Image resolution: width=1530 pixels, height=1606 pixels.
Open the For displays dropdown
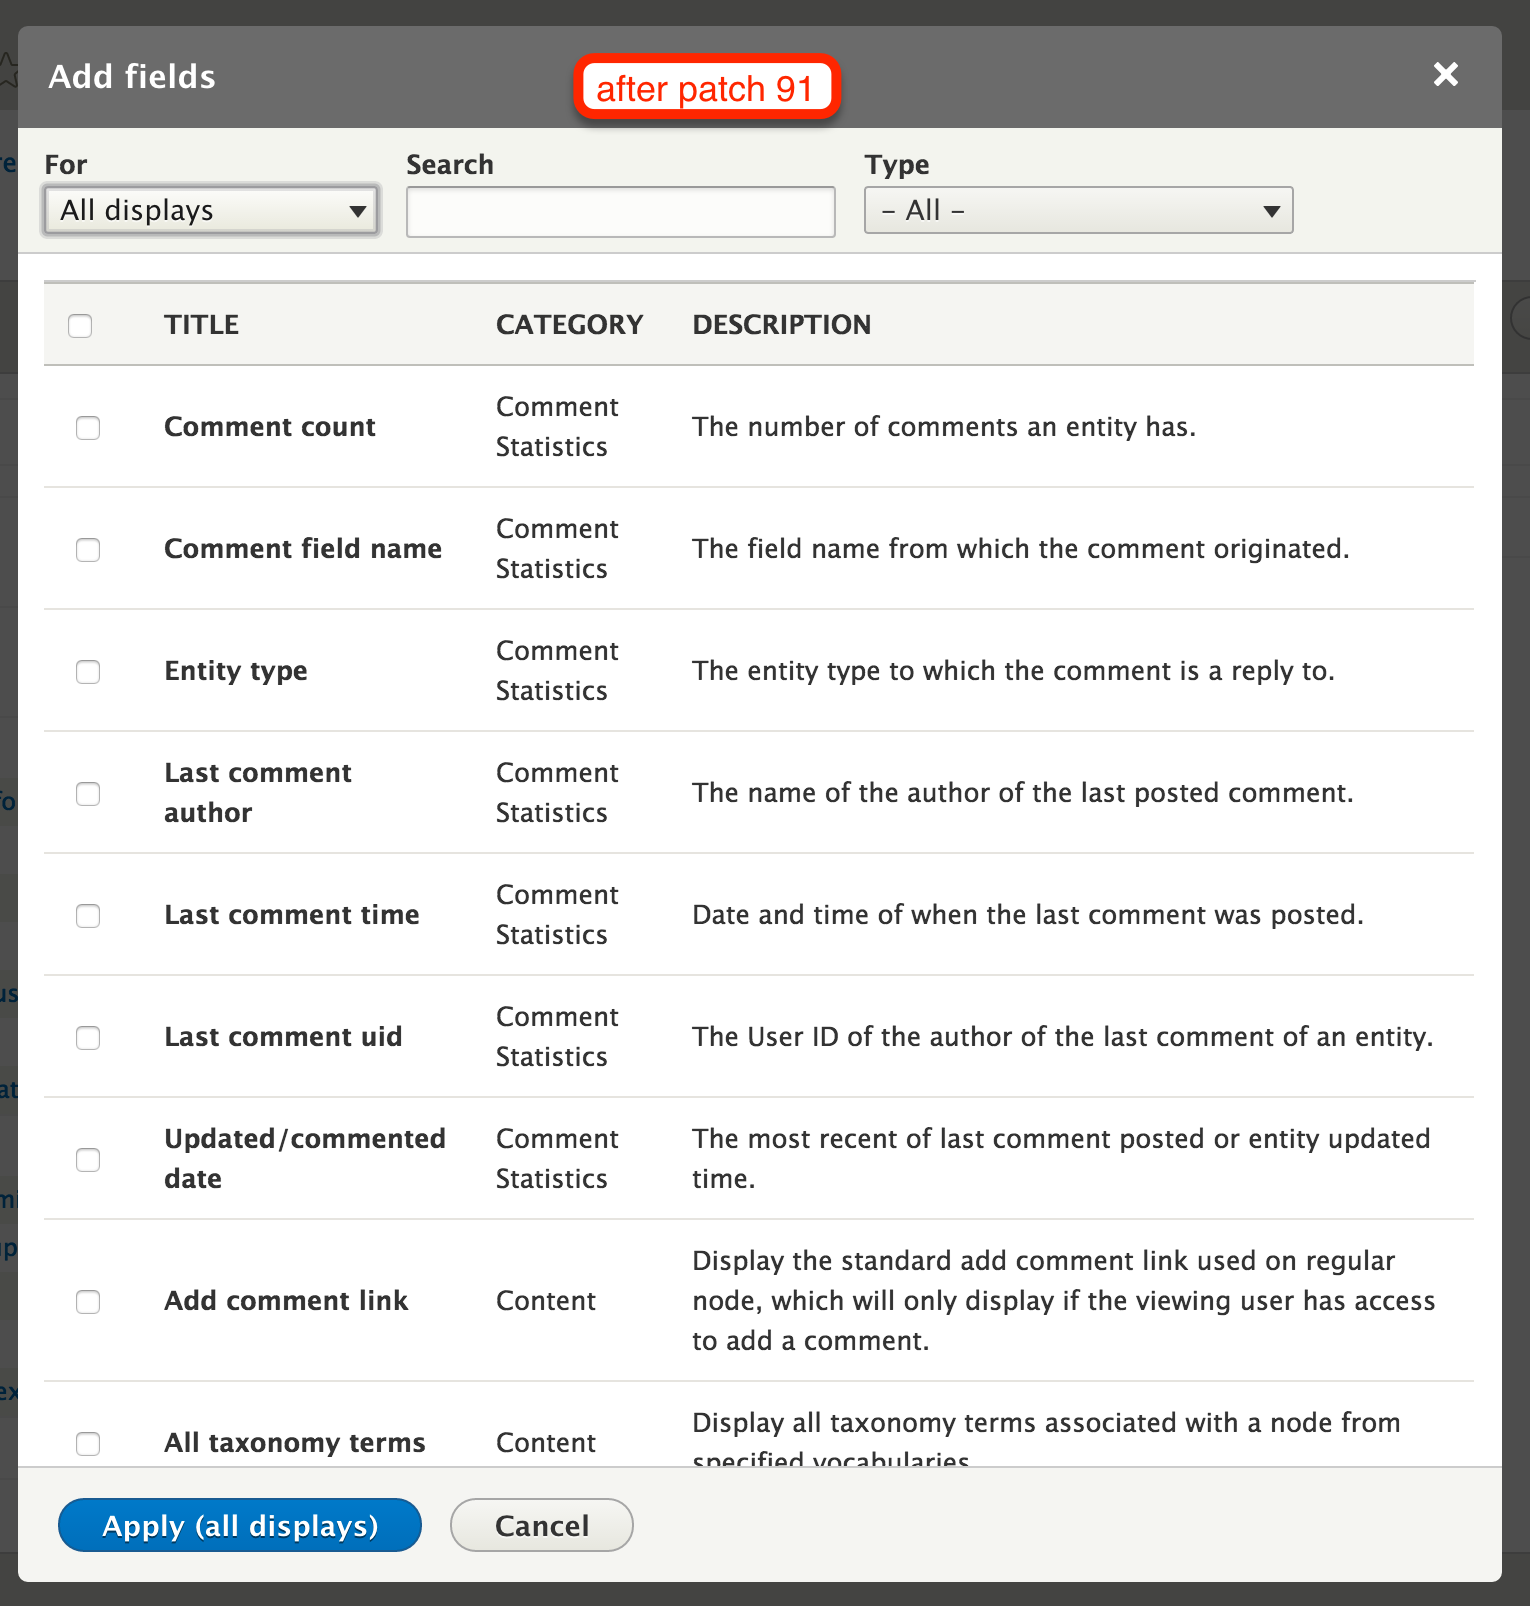[x=211, y=210]
